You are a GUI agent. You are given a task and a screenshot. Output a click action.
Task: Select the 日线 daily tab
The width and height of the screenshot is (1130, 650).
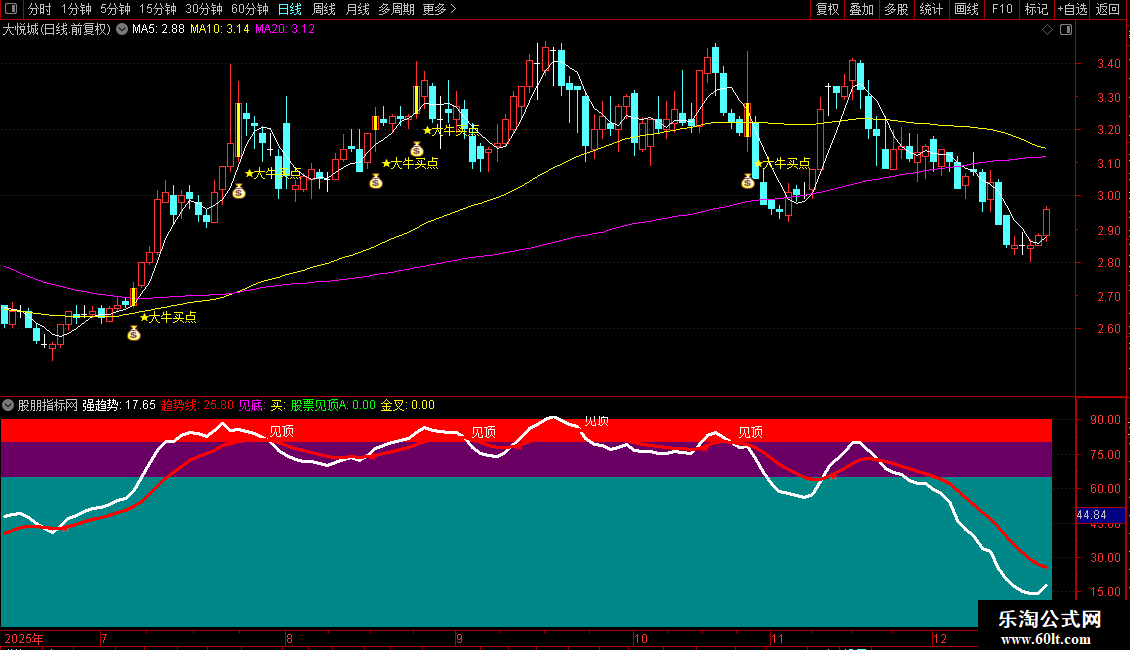[290, 9]
